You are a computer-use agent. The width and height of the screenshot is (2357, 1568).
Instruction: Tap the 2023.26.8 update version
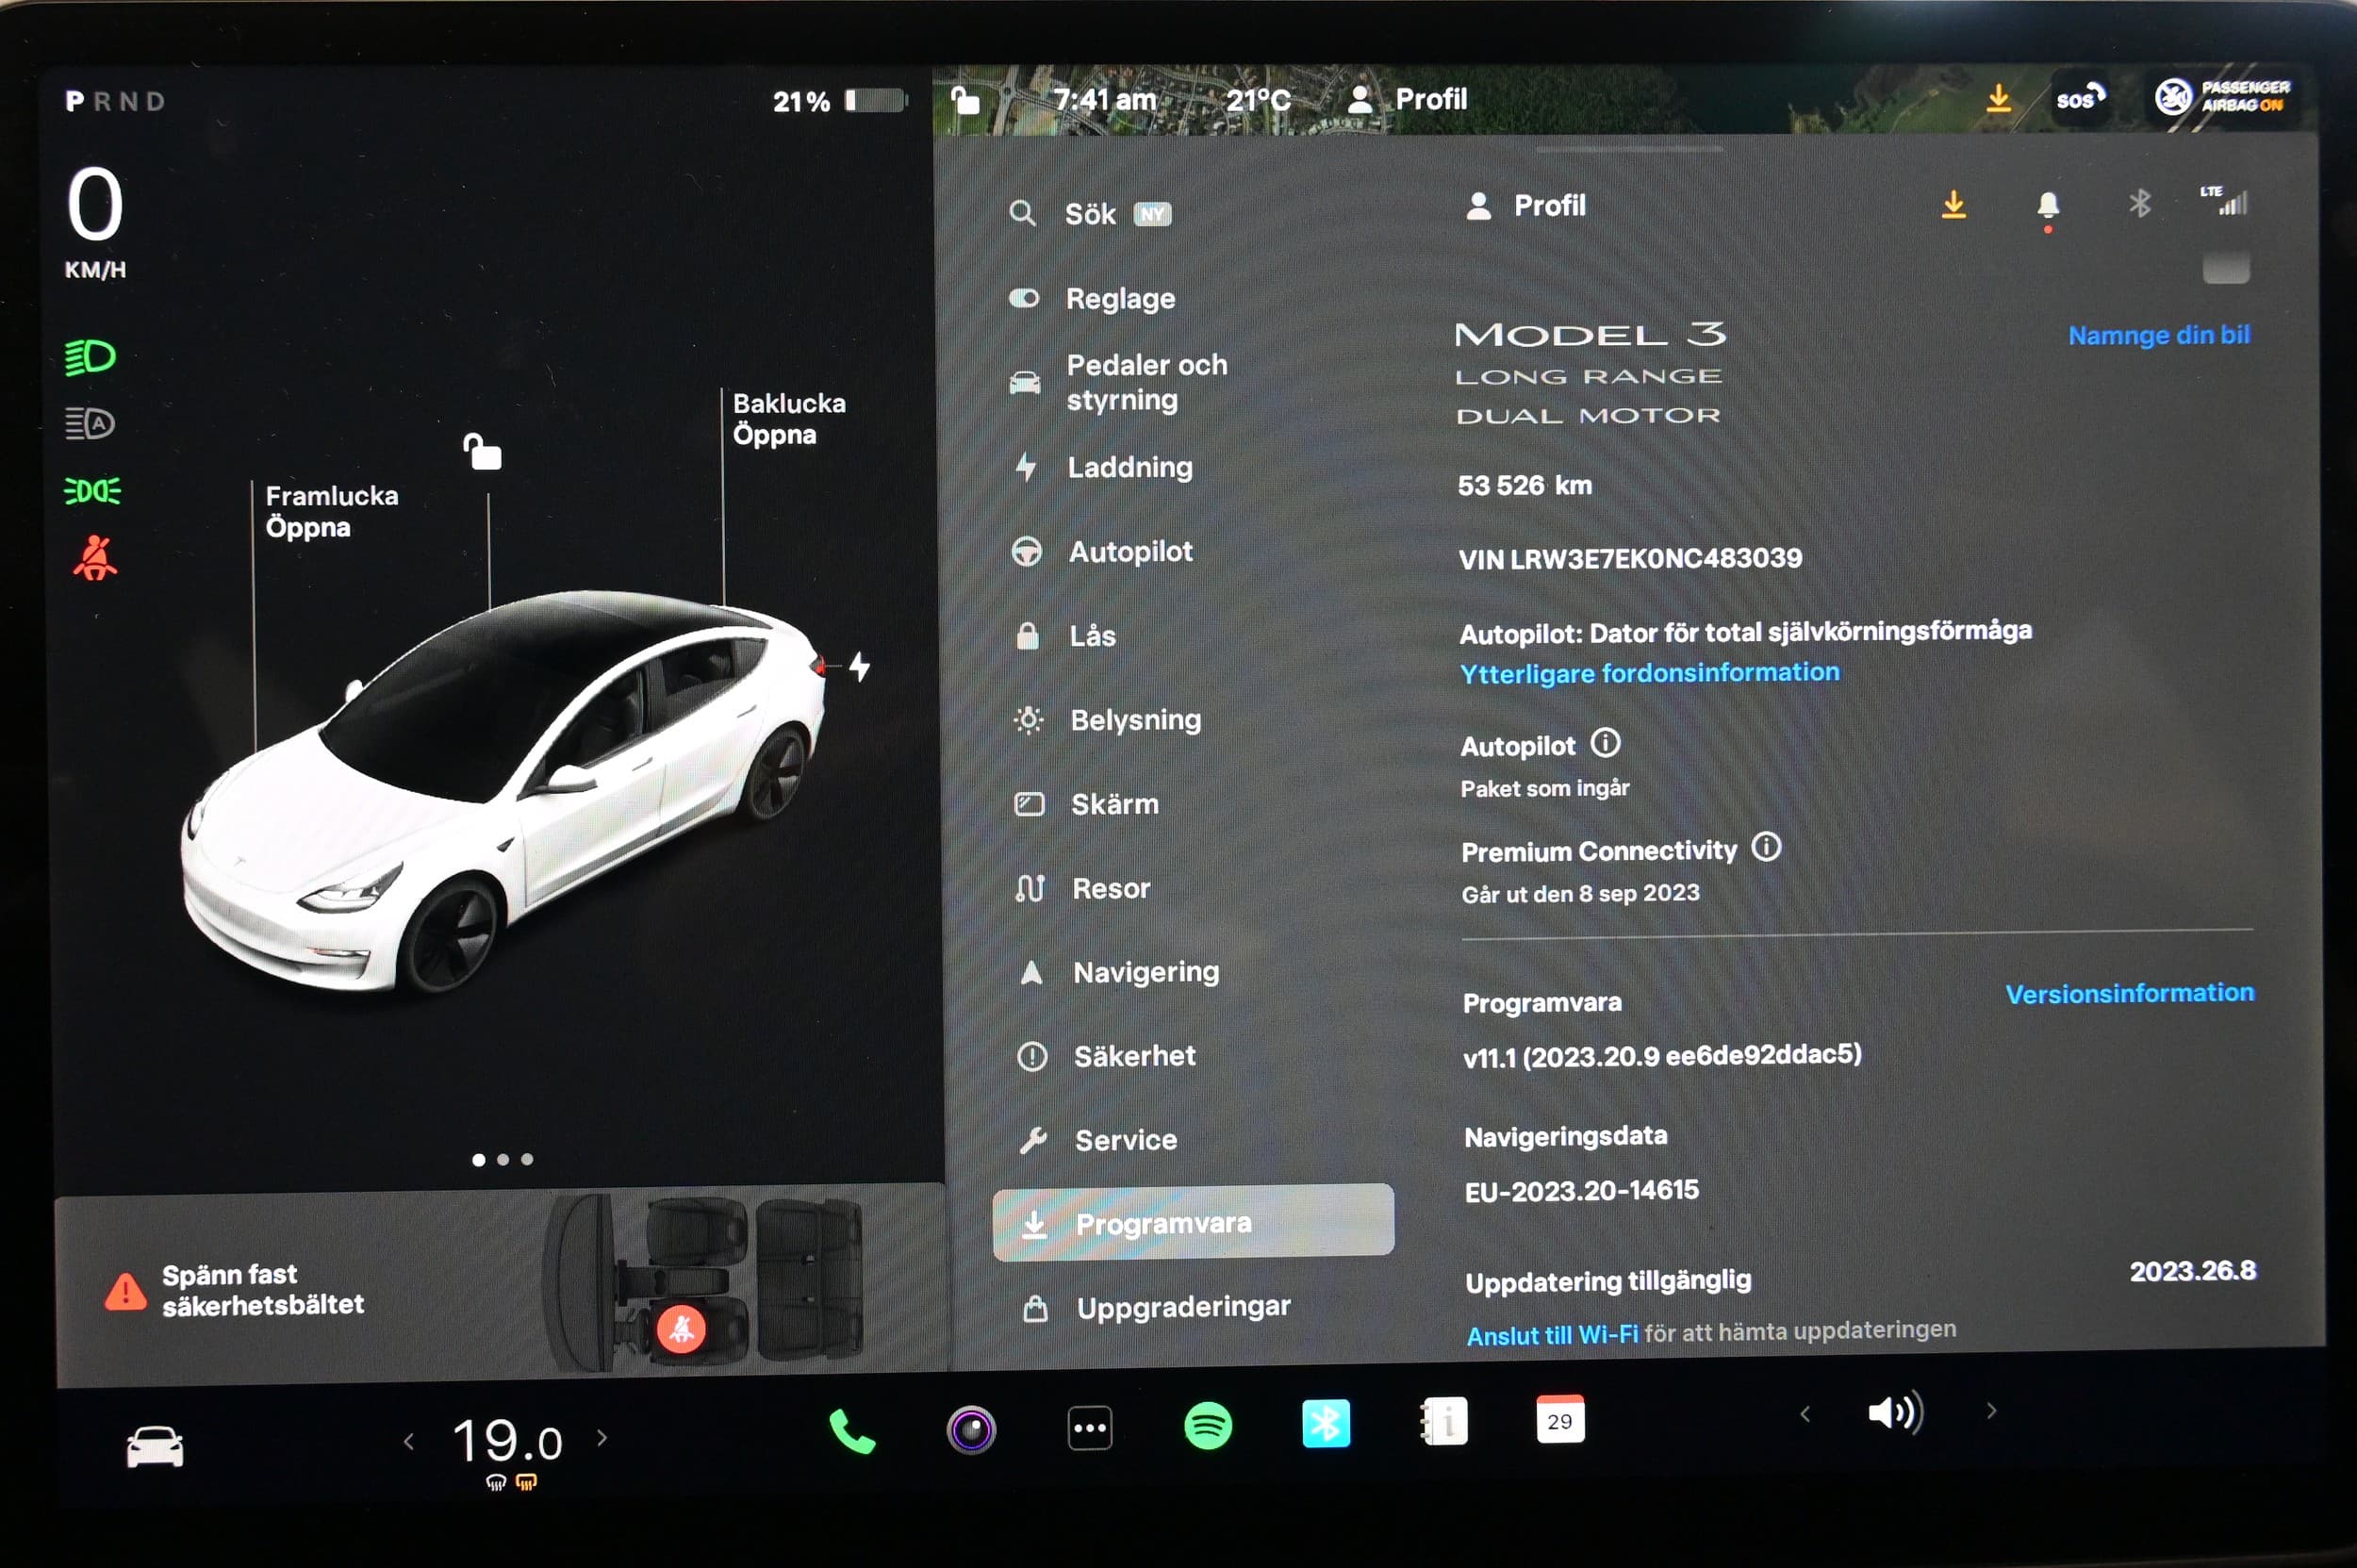point(2192,1271)
